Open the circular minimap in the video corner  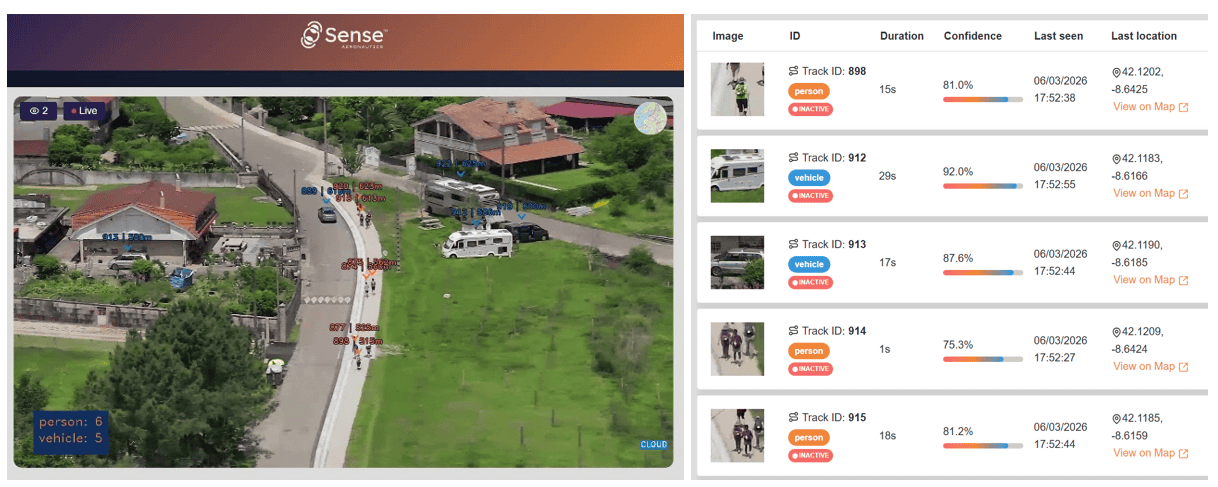pos(650,118)
